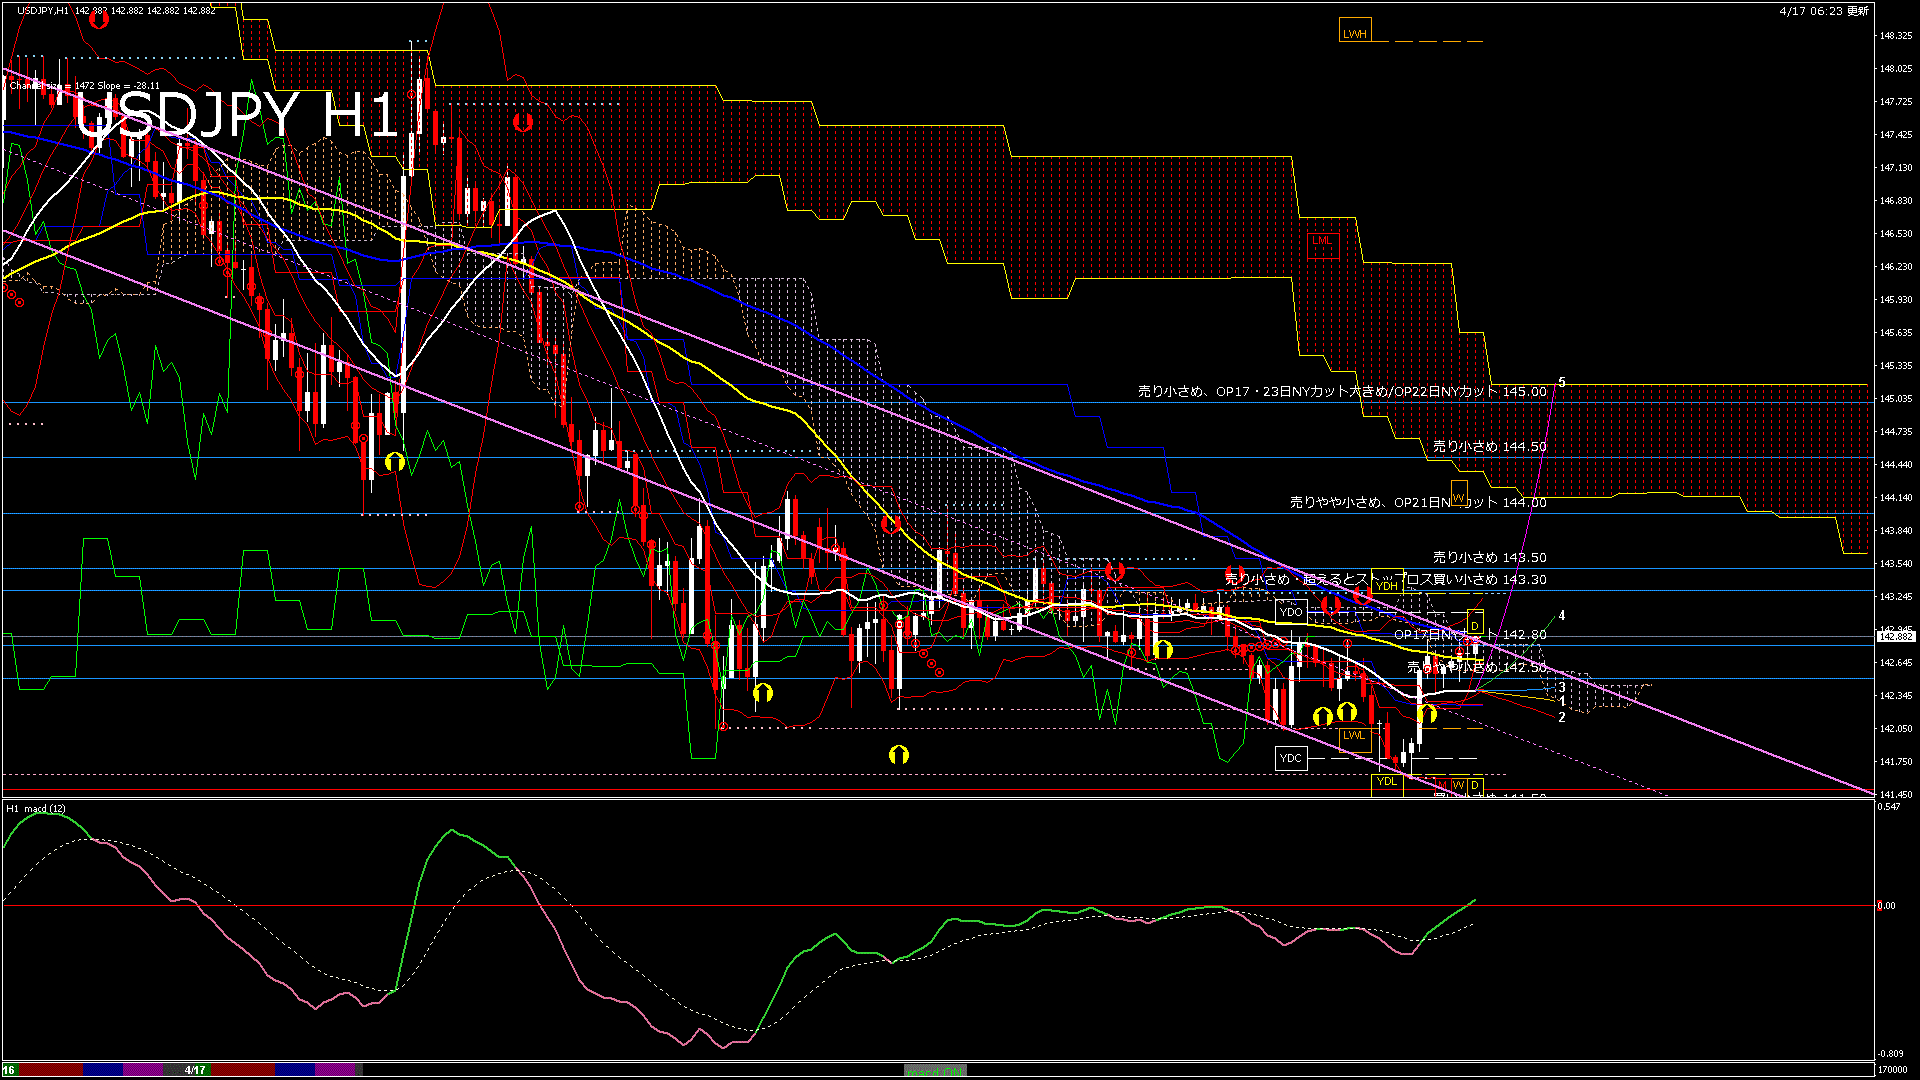Click the 170000 value at bottom right
1920x1080 pixels.
1892,1070
